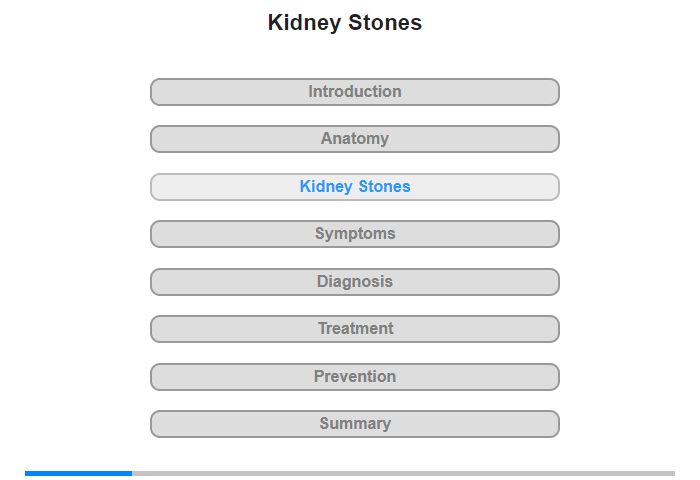Open the Treatment section
The width and height of the screenshot is (700, 480).
(355, 329)
